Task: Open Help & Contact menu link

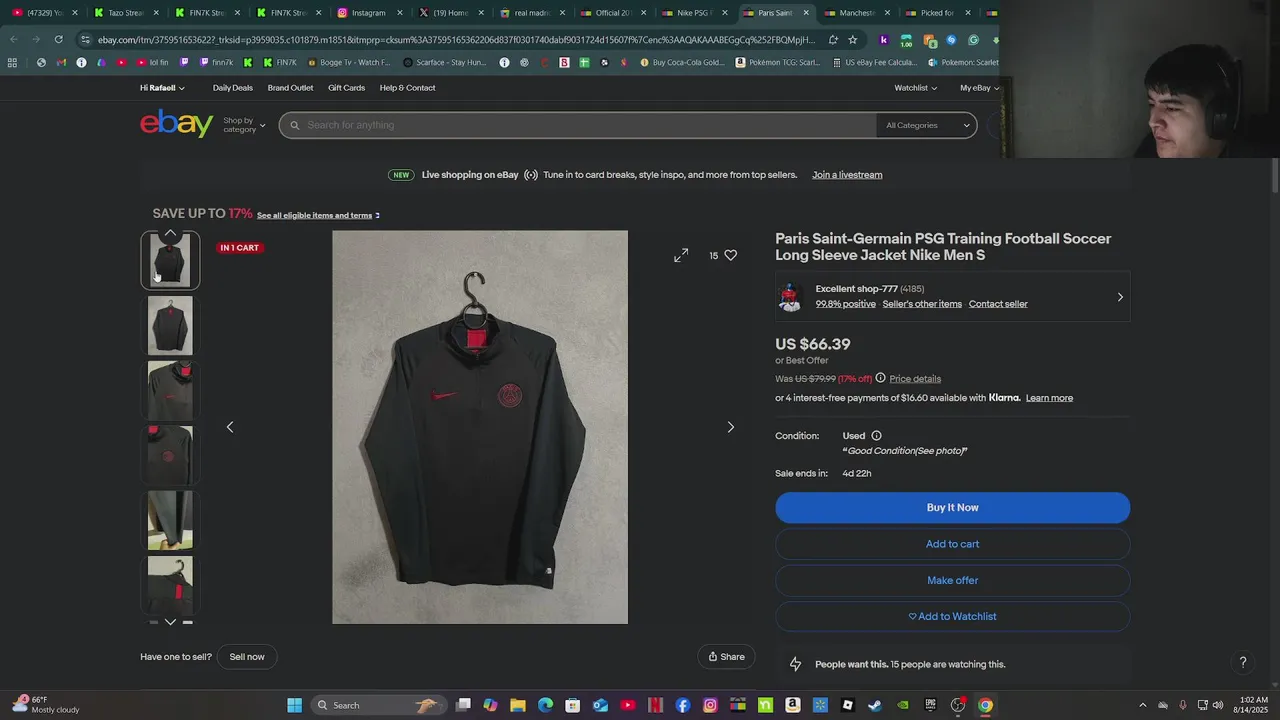Action: click(x=407, y=88)
